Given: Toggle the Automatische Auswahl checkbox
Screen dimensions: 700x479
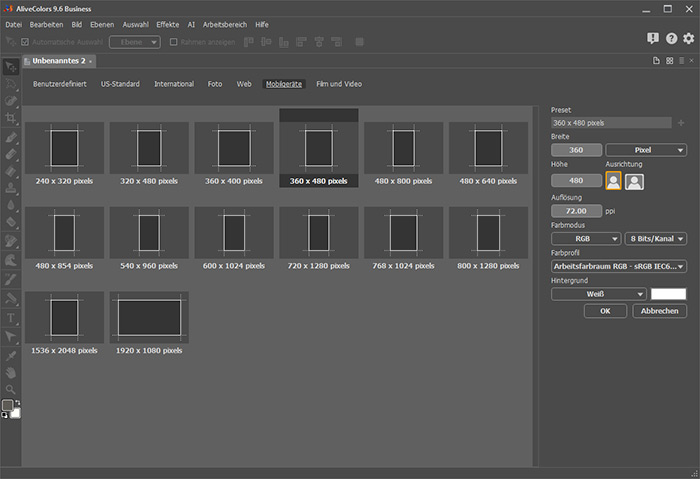Looking at the screenshot, I should coord(25,42).
